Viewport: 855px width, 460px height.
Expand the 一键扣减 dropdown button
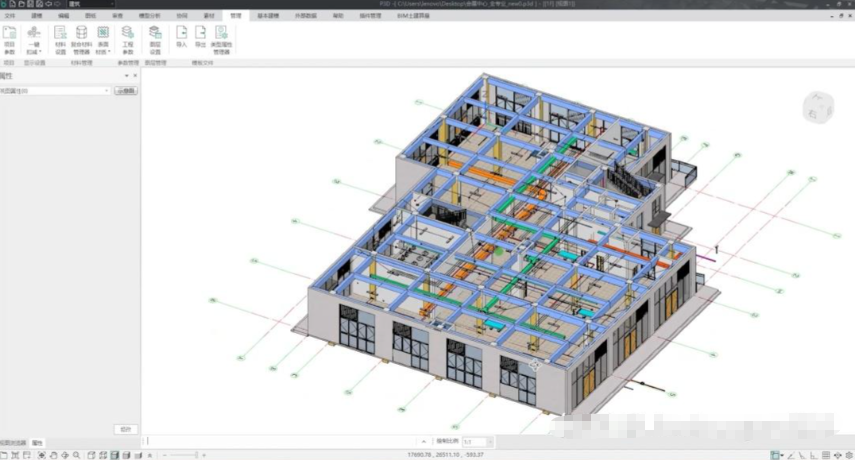click(x=34, y=46)
